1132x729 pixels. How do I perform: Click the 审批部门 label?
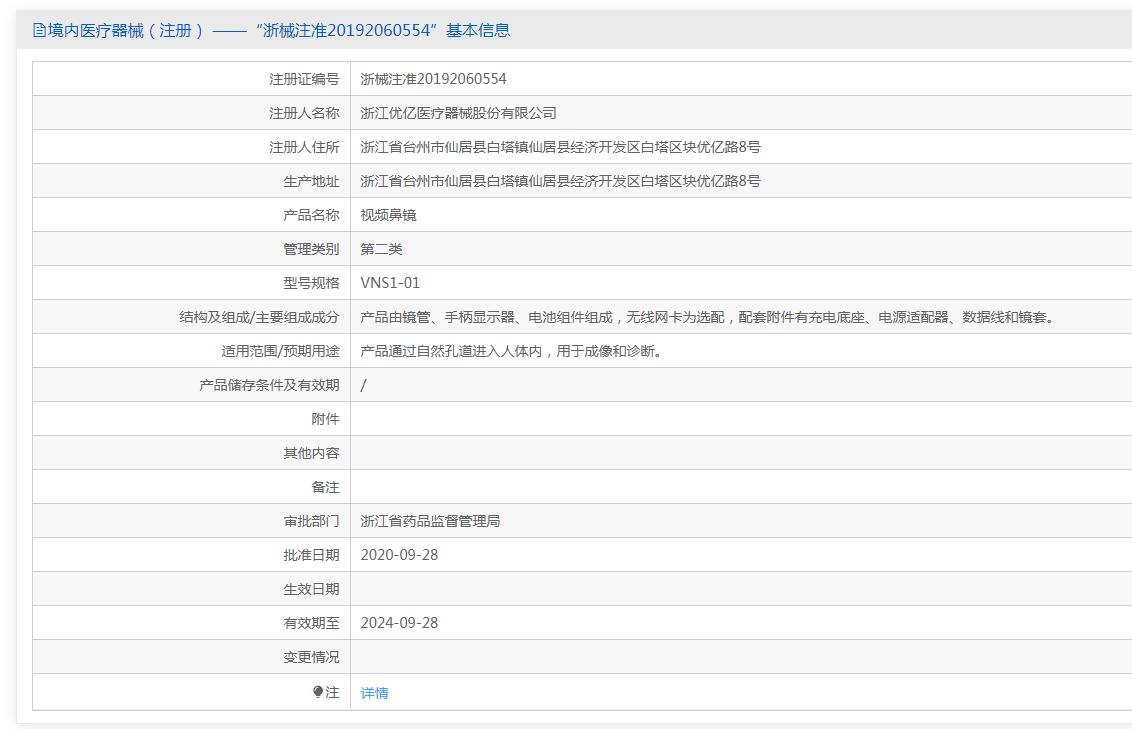311,520
